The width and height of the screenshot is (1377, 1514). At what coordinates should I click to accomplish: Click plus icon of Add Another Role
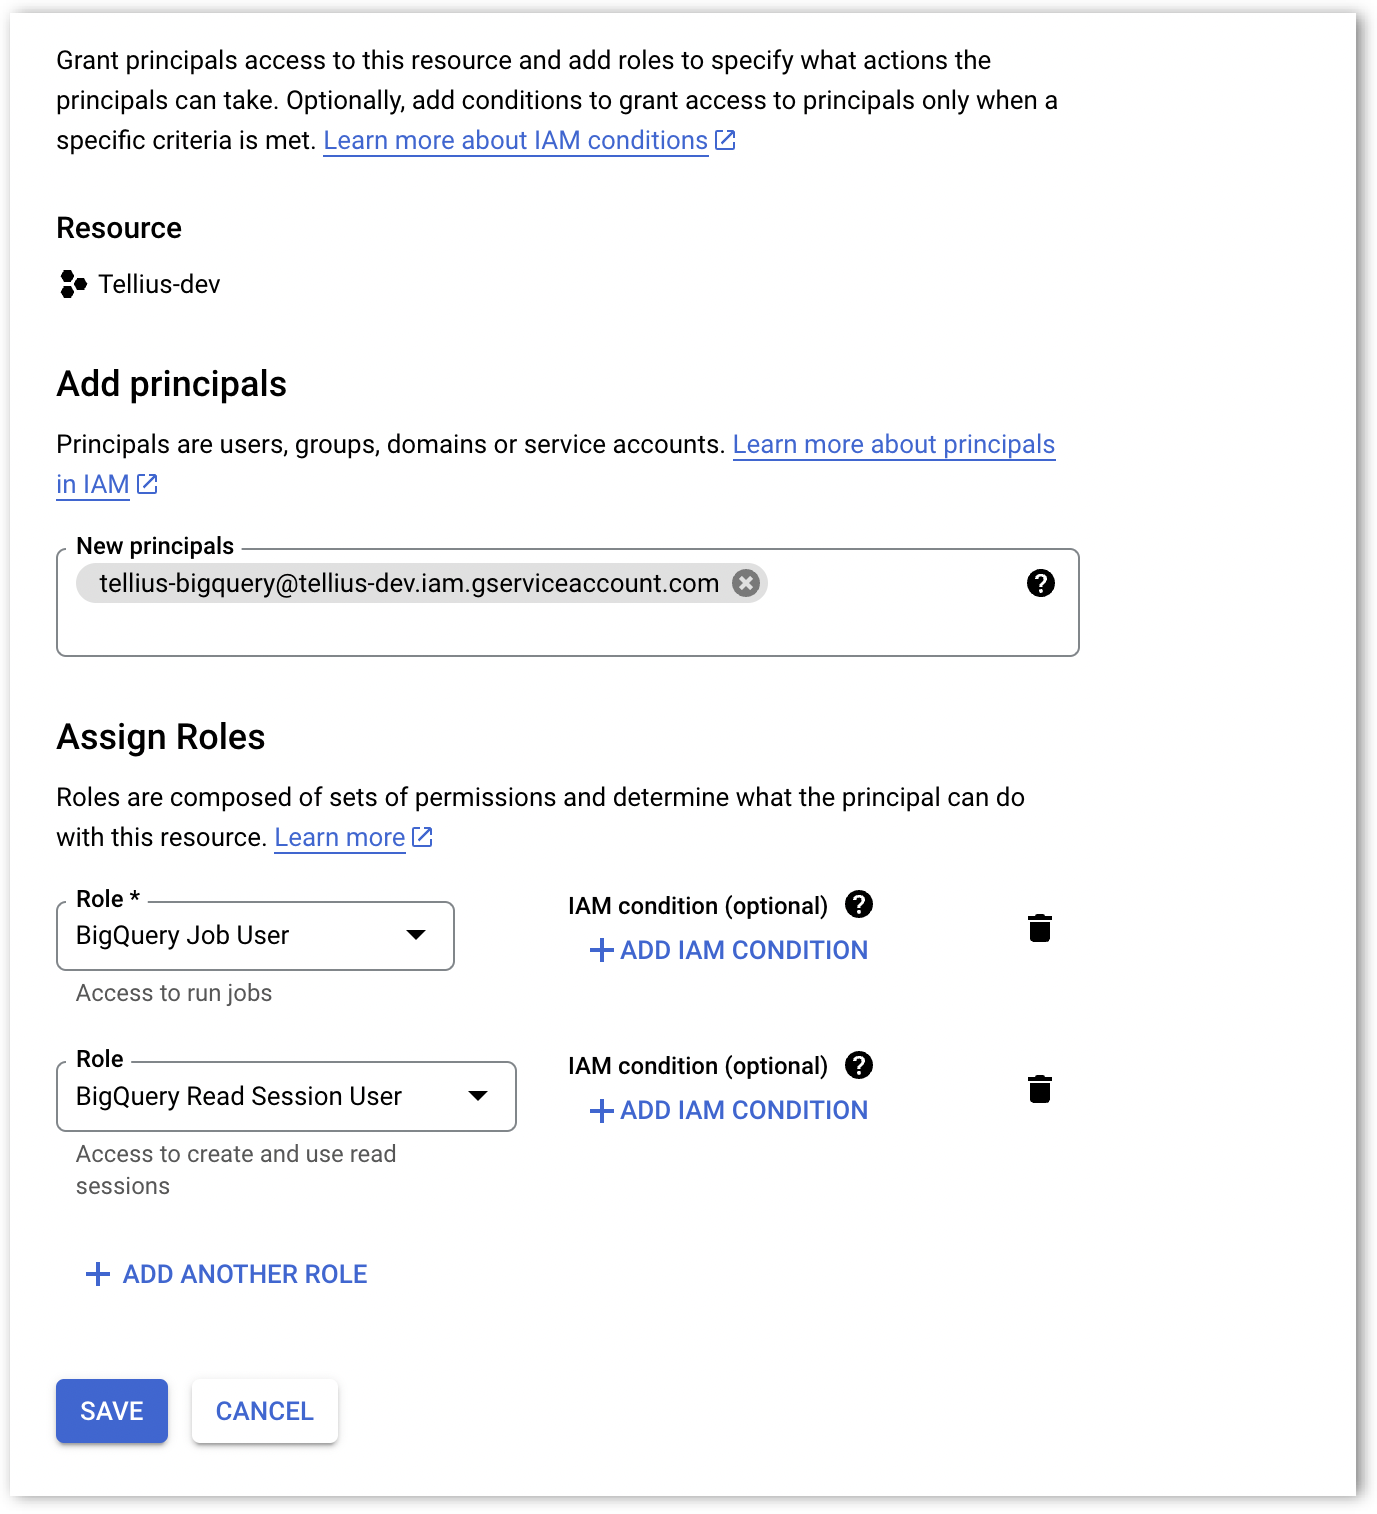98,1274
